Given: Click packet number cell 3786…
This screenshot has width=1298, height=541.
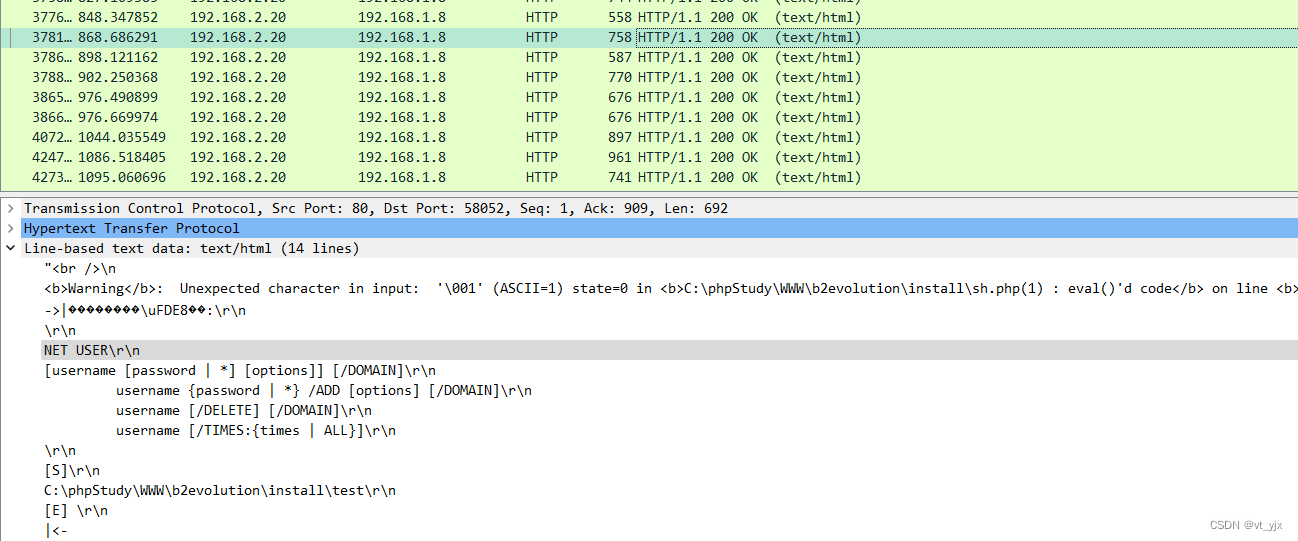Looking at the screenshot, I should coord(50,57).
